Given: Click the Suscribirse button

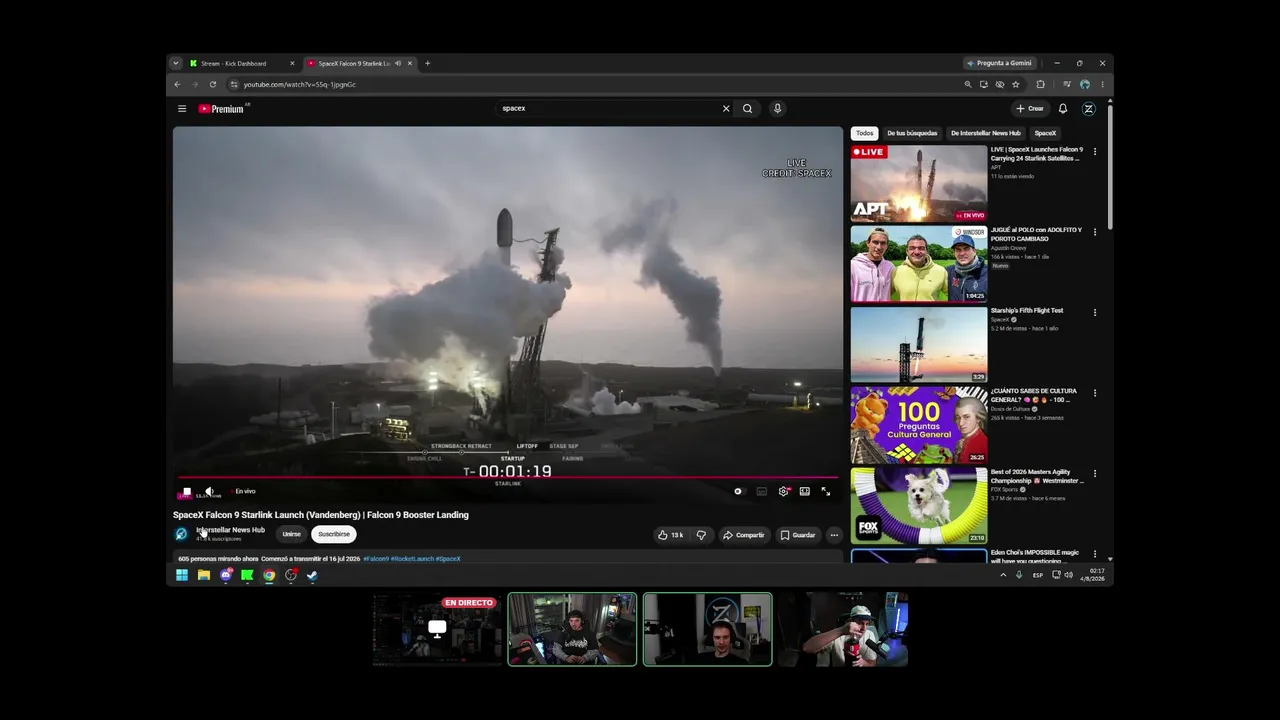Looking at the screenshot, I should [334, 535].
